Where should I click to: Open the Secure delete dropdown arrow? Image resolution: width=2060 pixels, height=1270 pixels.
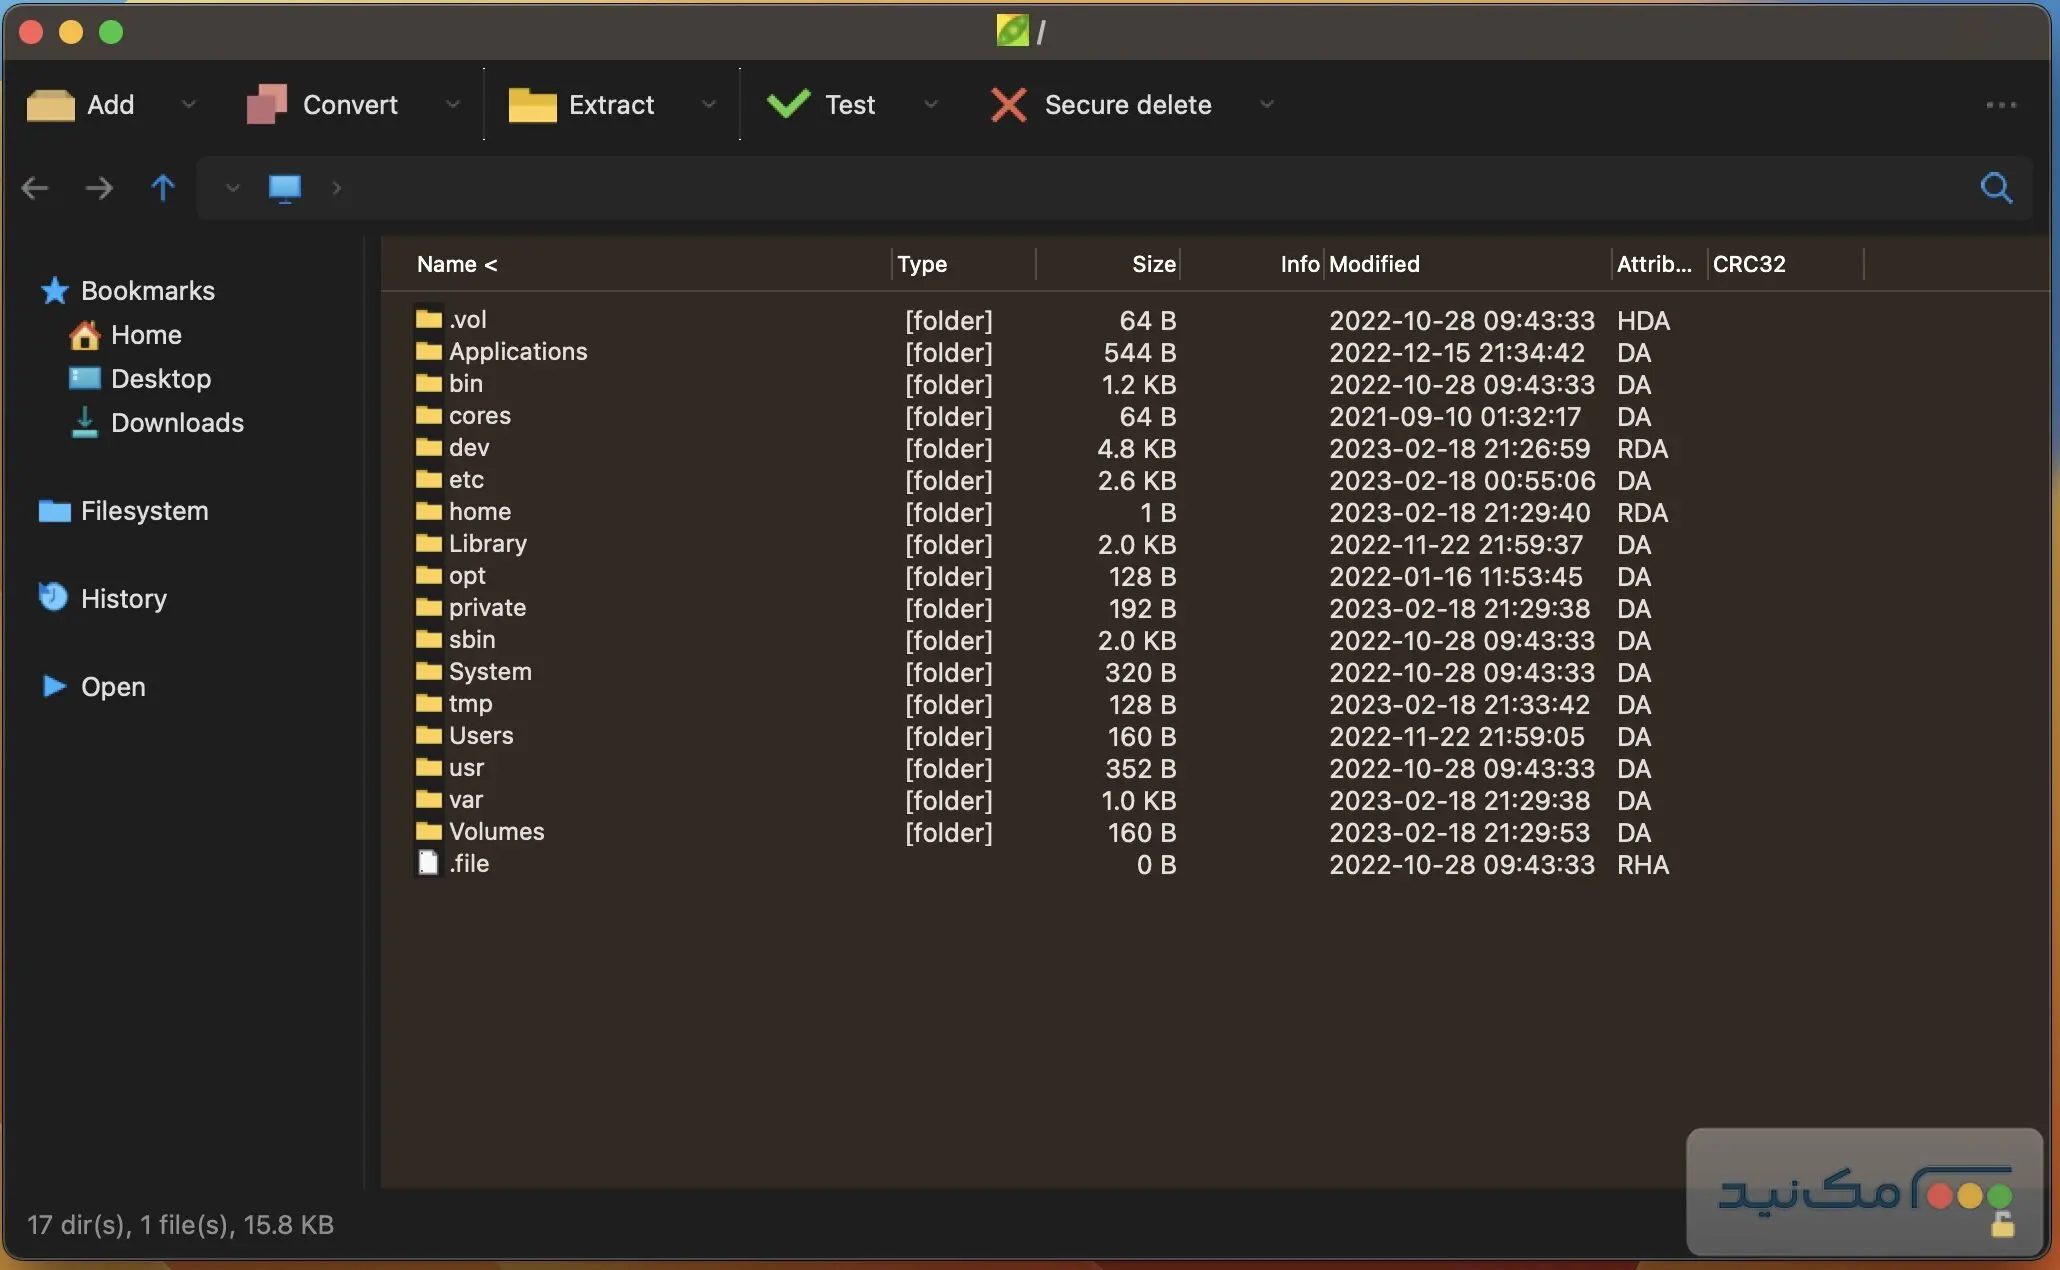pos(1266,105)
